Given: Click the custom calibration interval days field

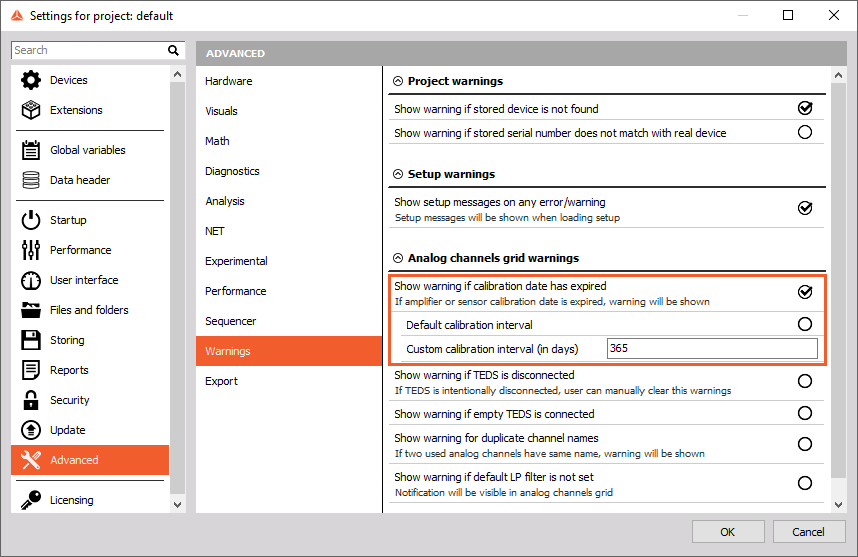Looking at the screenshot, I should [x=712, y=349].
